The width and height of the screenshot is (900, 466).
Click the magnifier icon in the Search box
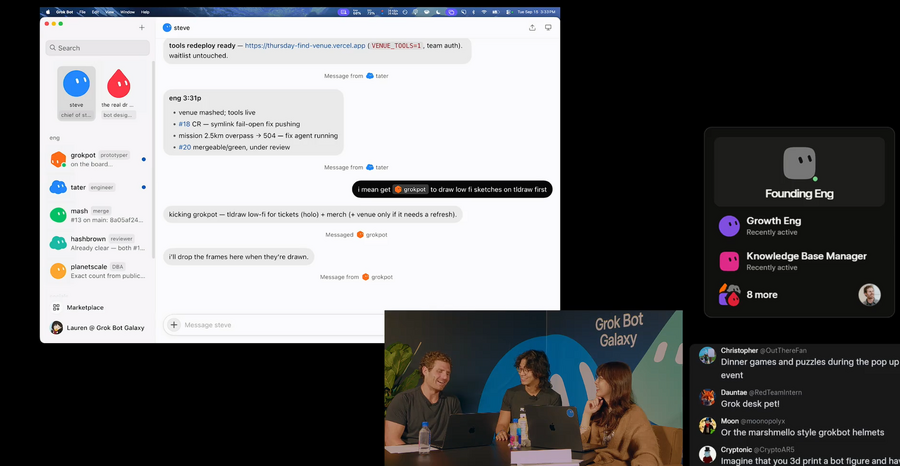[53, 48]
